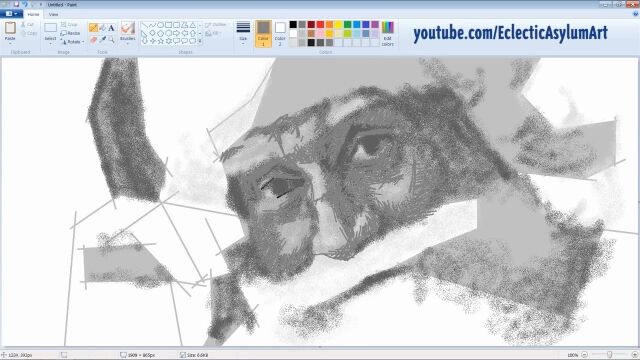
Task: Open the Size line thickness dropdown
Action: pos(243,33)
